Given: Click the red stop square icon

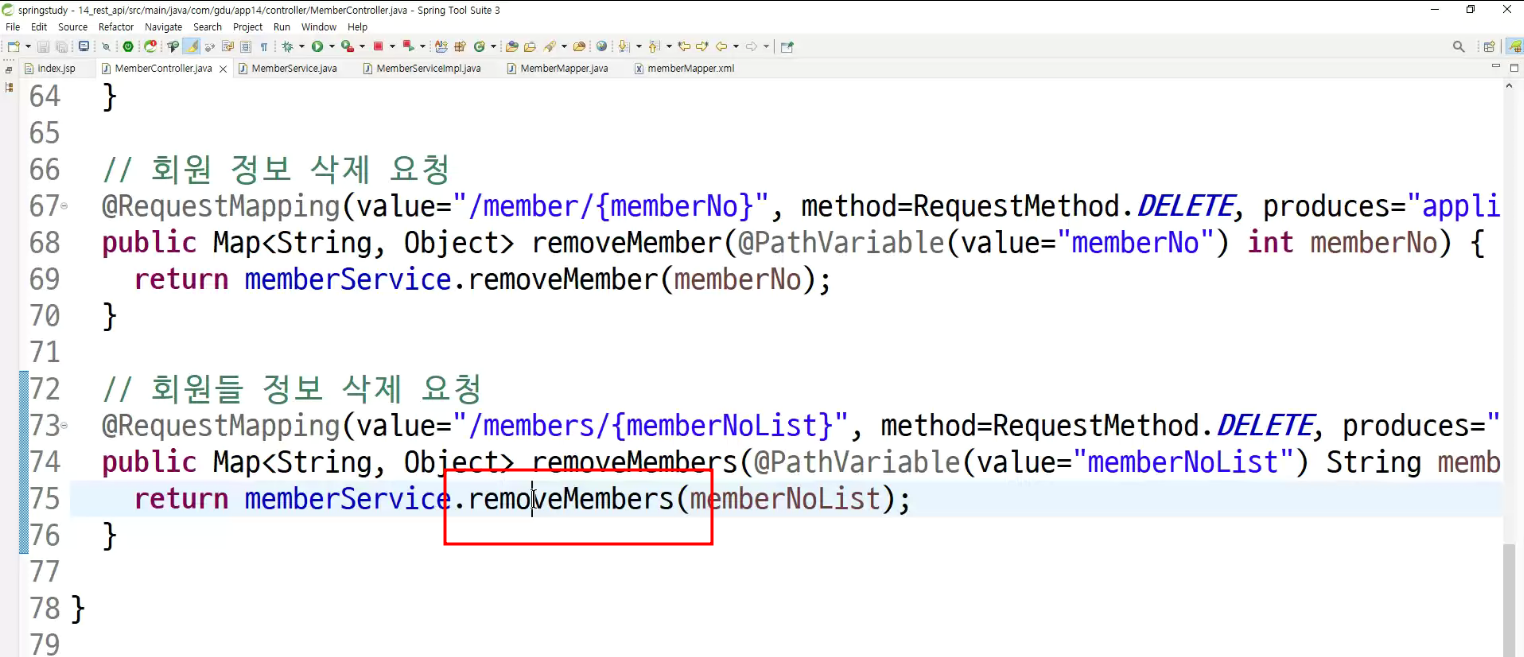Looking at the screenshot, I should [378, 46].
